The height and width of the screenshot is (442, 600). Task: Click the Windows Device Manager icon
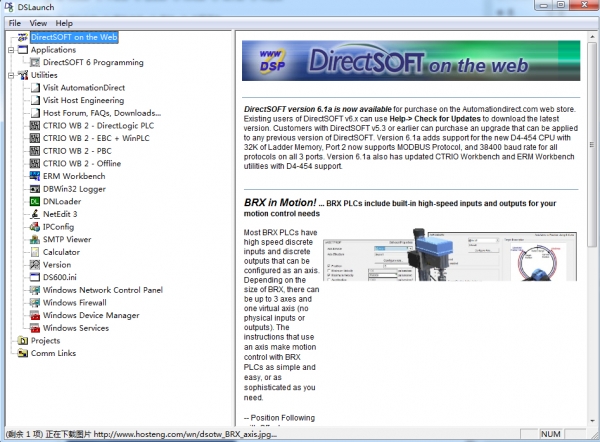pyautogui.click(x=35, y=315)
